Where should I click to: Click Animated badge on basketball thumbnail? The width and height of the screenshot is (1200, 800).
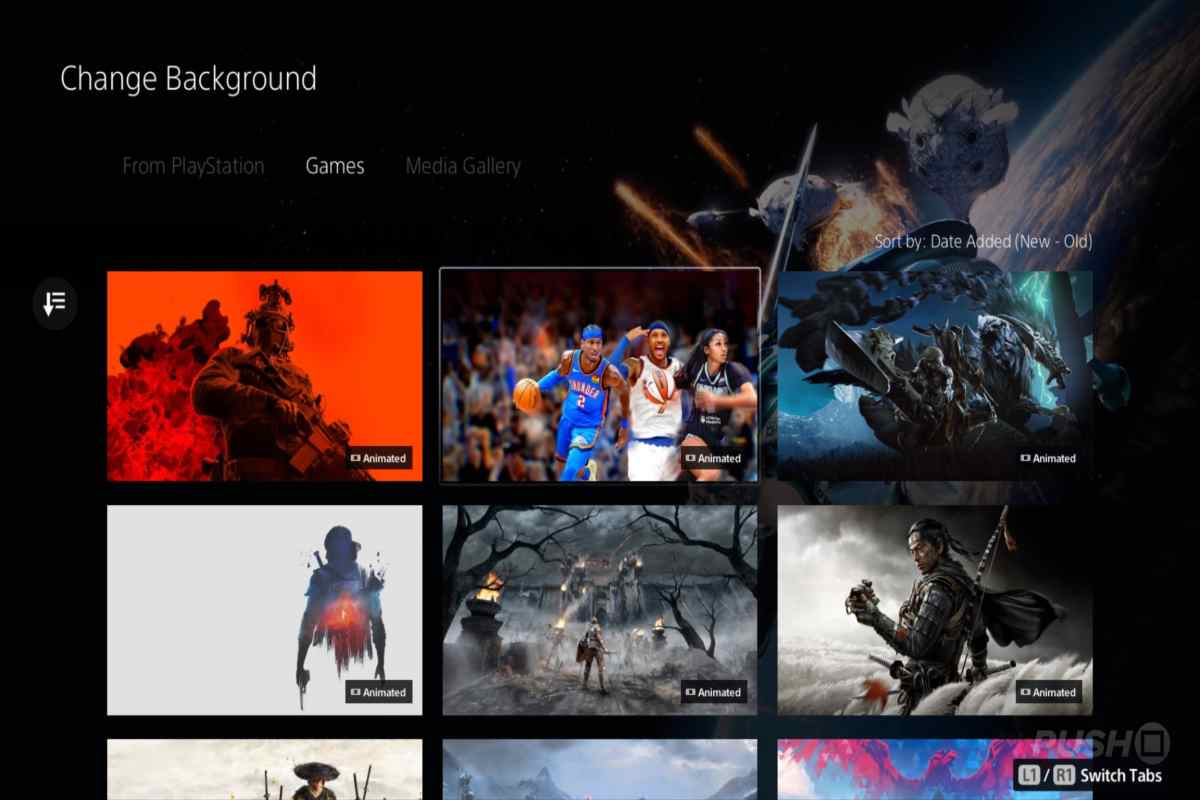(714, 458)
